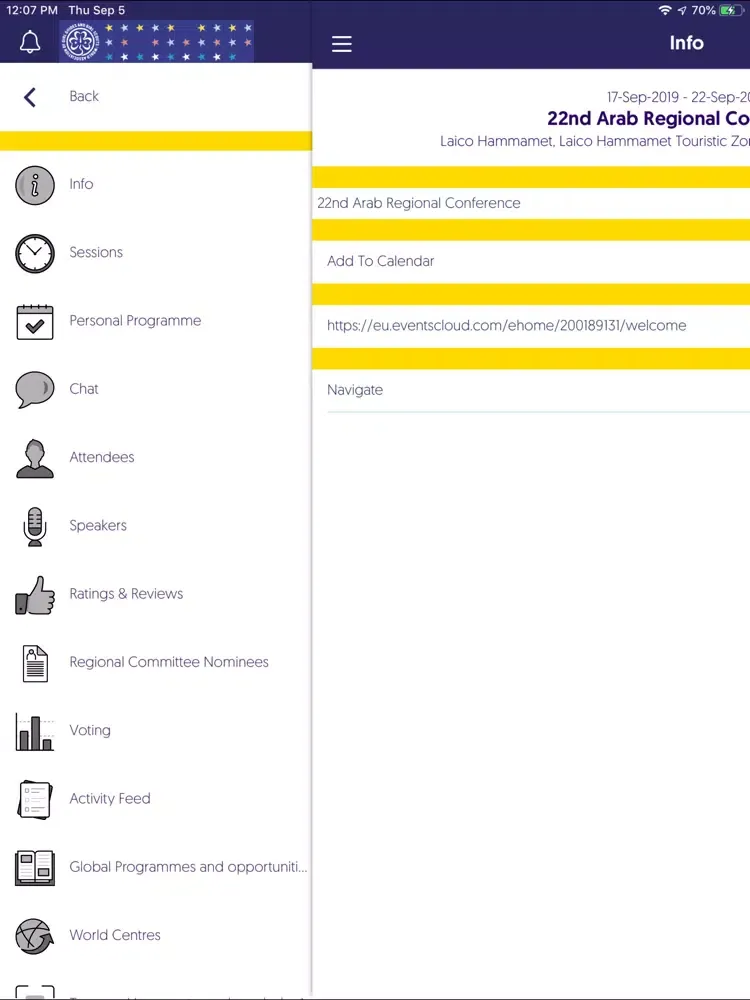The image size is (750, 1000).
Task: Click the Info circle icon
Action: tap(34, 185)
